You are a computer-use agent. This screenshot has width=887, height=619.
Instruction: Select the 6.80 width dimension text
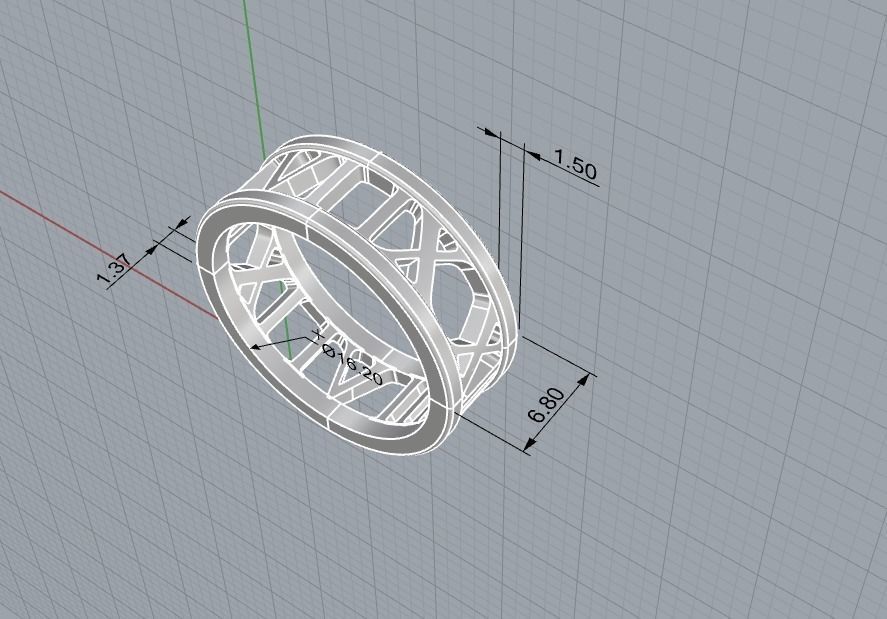546,405
